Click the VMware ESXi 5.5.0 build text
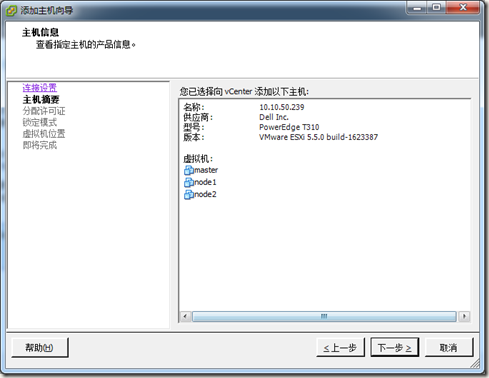 click(x=318, y=137)
